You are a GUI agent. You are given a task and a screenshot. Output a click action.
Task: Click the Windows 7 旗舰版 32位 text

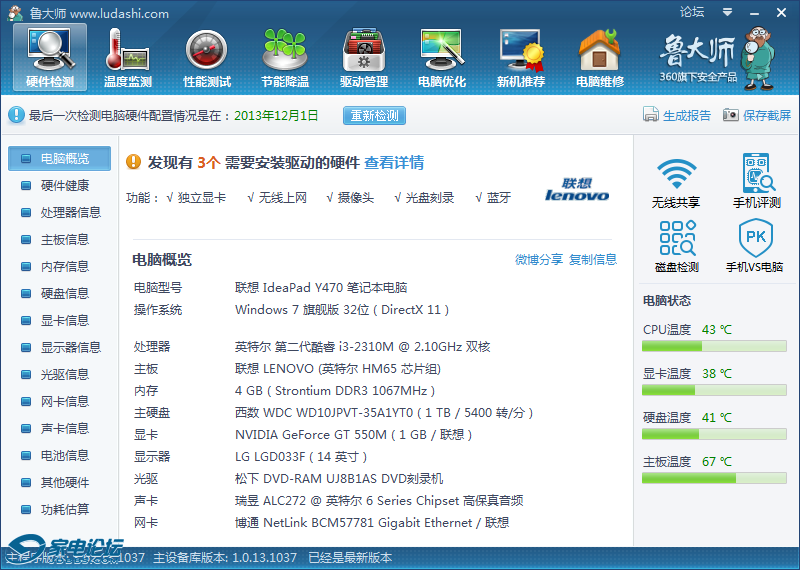click(342, 310)
